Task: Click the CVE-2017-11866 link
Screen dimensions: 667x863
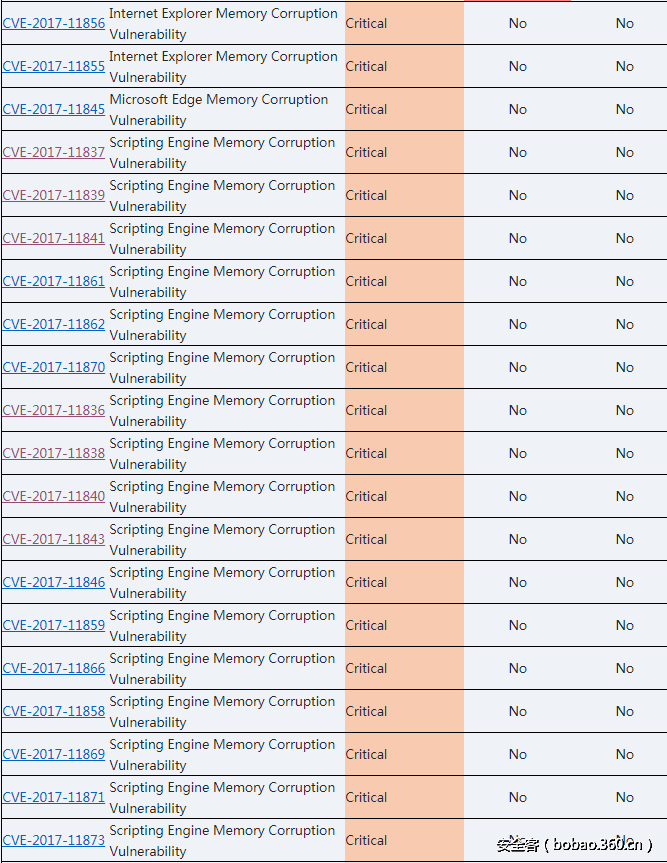Action: [53, 669]
